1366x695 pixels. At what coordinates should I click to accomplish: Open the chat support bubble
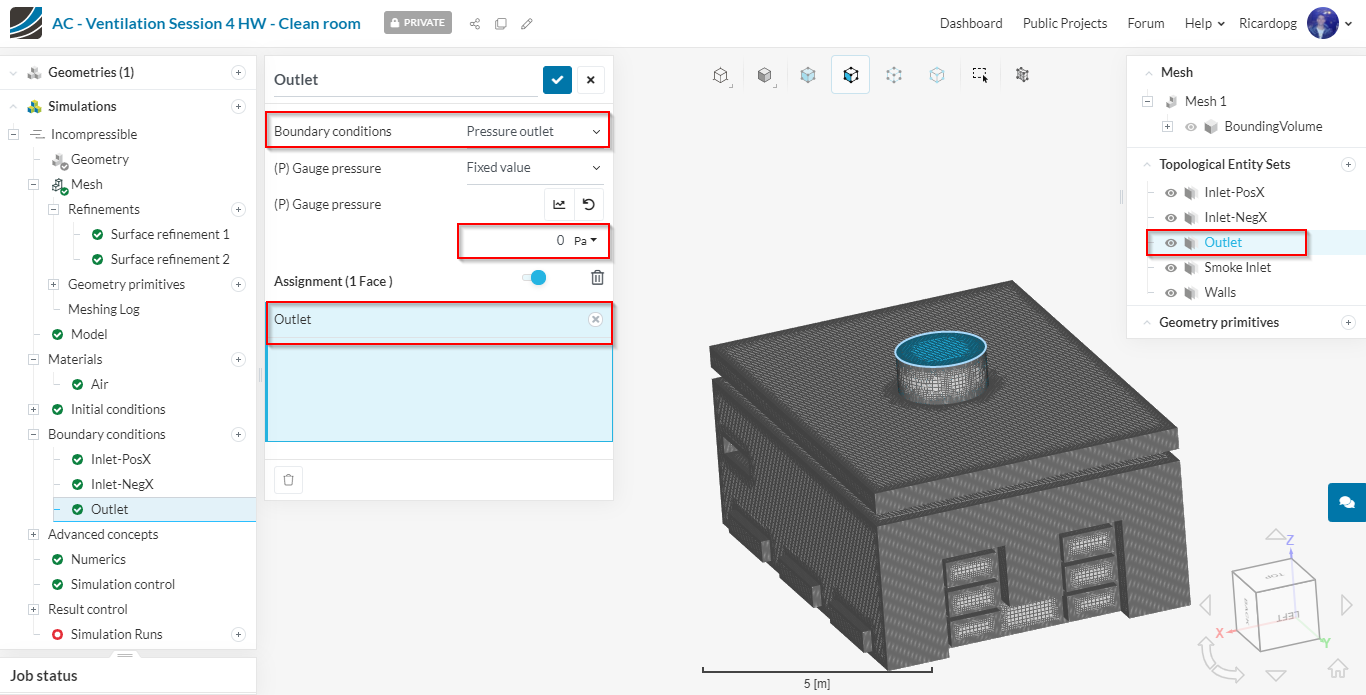coord(1346,502)
